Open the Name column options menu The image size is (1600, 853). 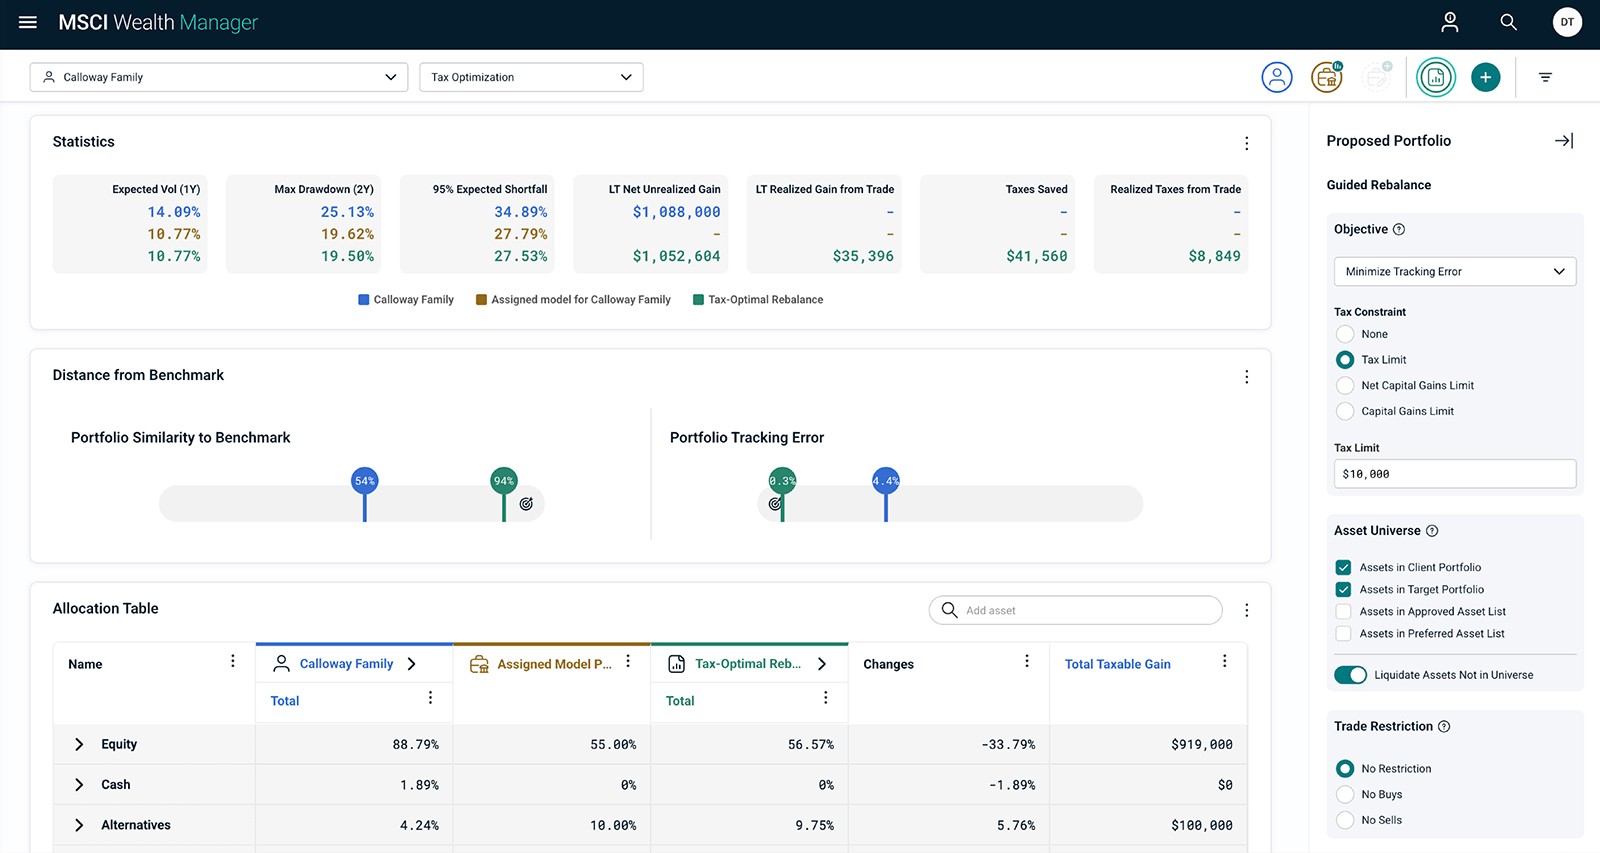(x=233, y=661)
